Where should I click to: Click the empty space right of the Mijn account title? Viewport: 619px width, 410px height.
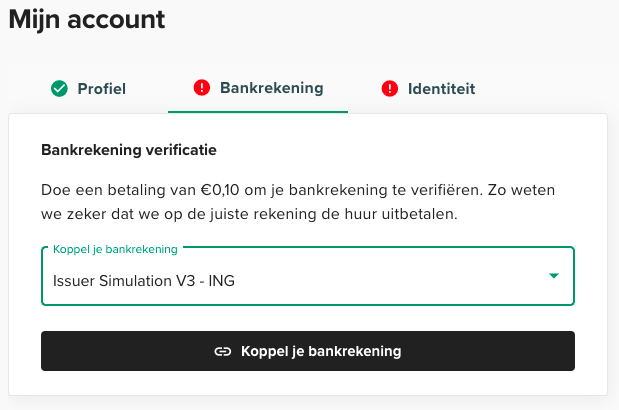click(400, 19)
